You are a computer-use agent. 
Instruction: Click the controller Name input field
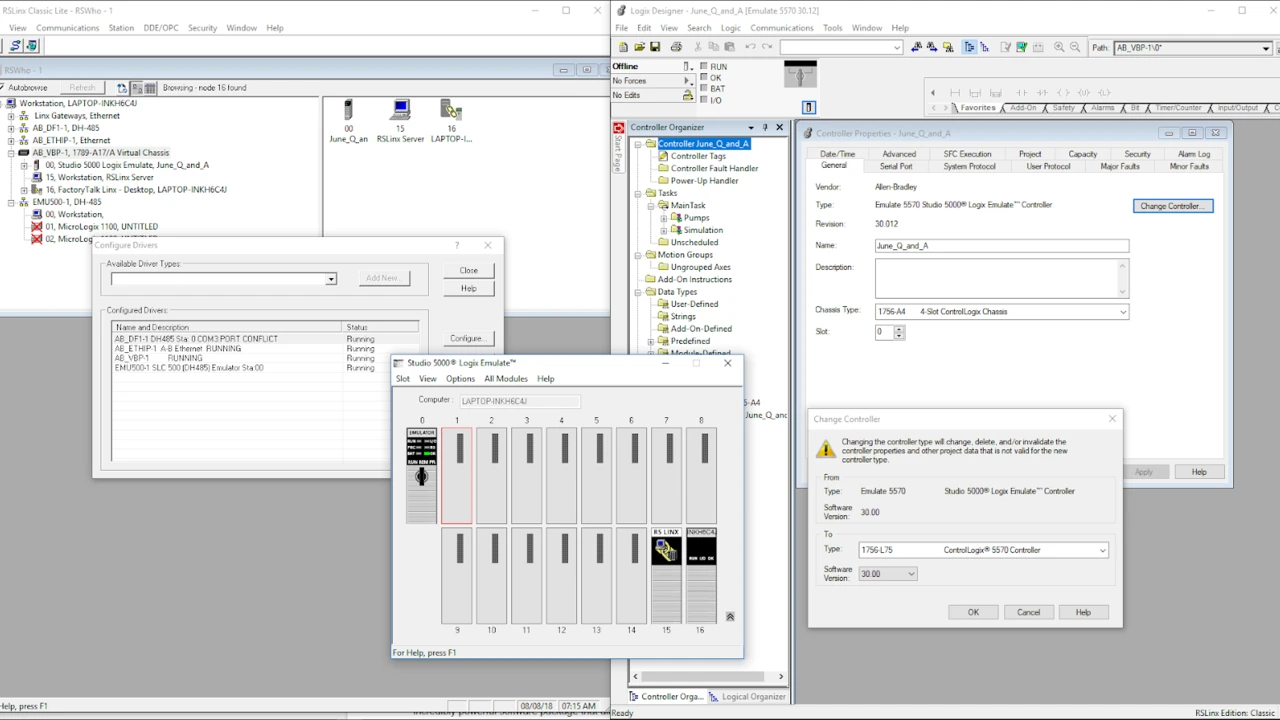coord(1001,246)
